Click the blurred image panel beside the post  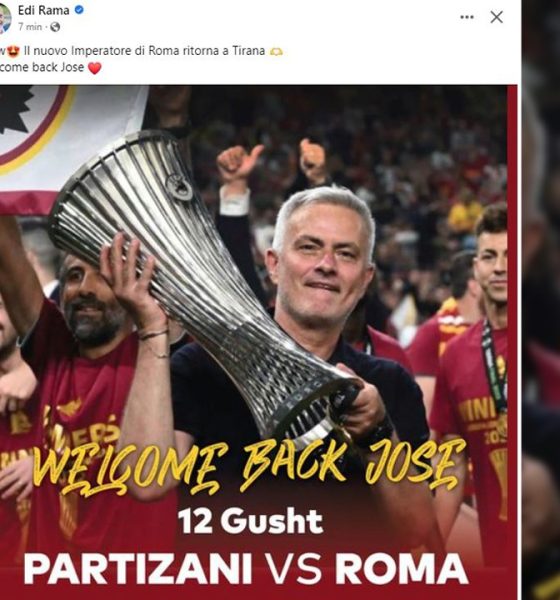(x=541, y=300)
